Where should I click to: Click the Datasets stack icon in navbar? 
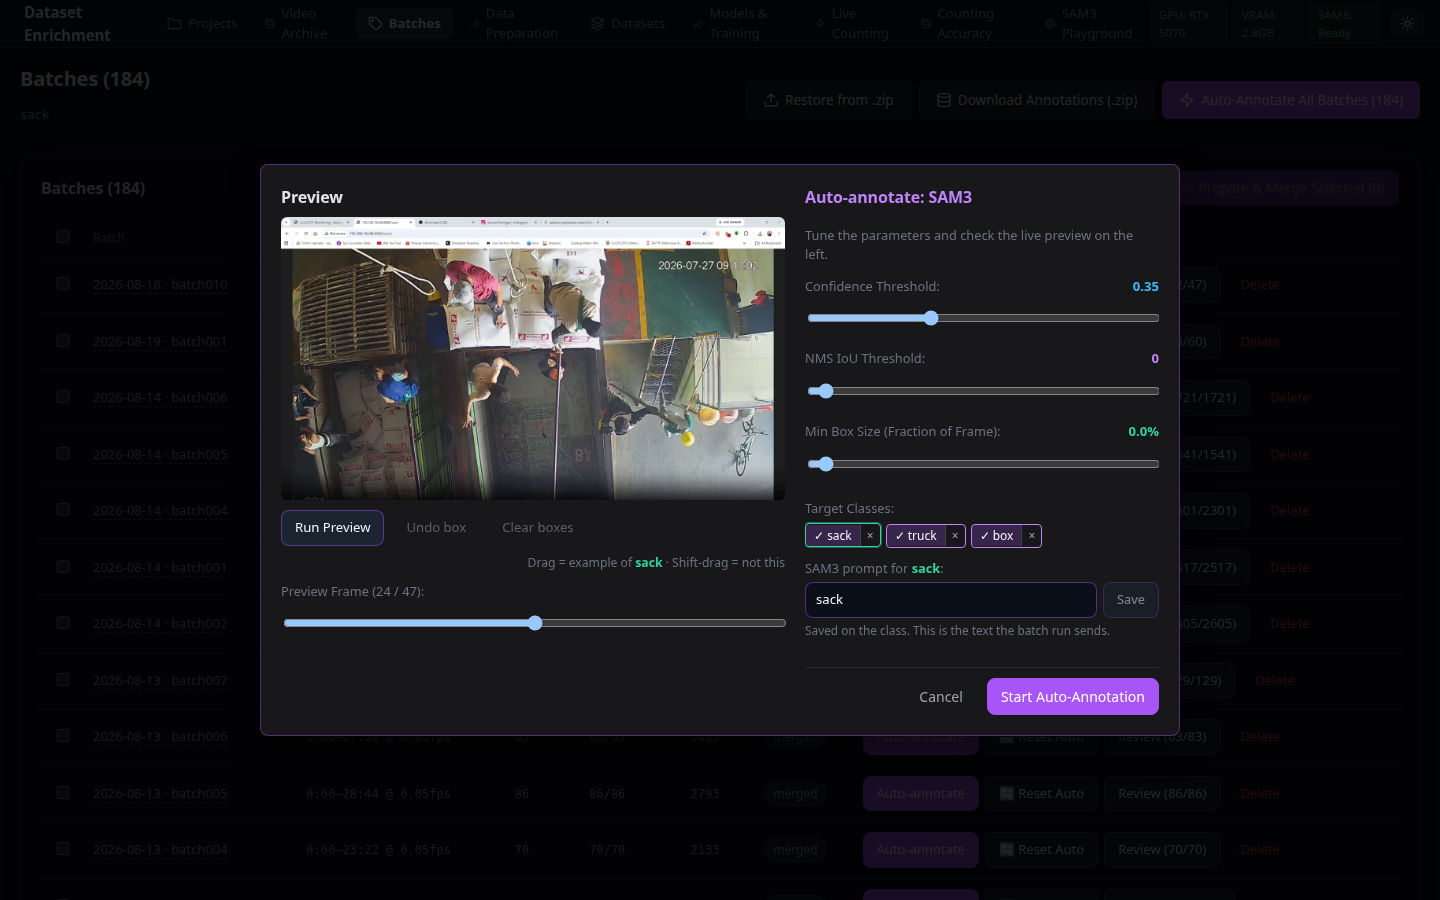pos(598,23)
